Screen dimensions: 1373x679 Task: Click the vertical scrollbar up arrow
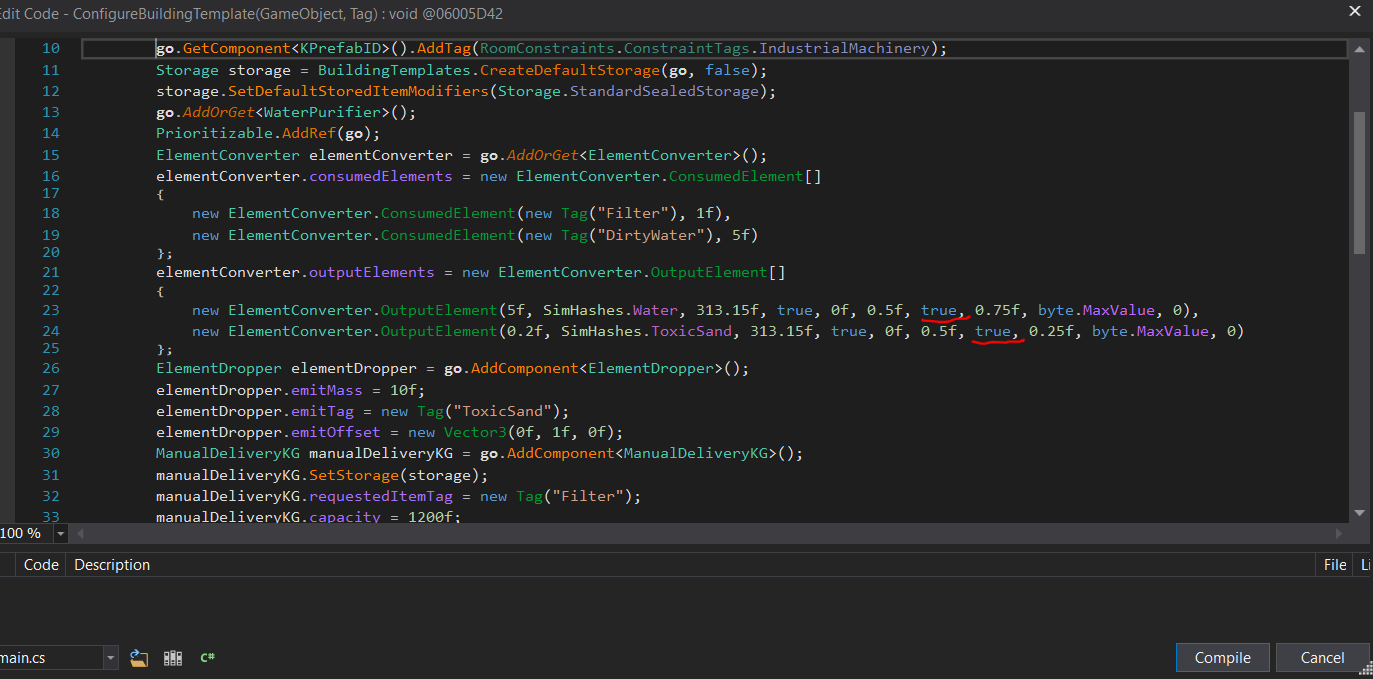click(x=1359, y=48)
